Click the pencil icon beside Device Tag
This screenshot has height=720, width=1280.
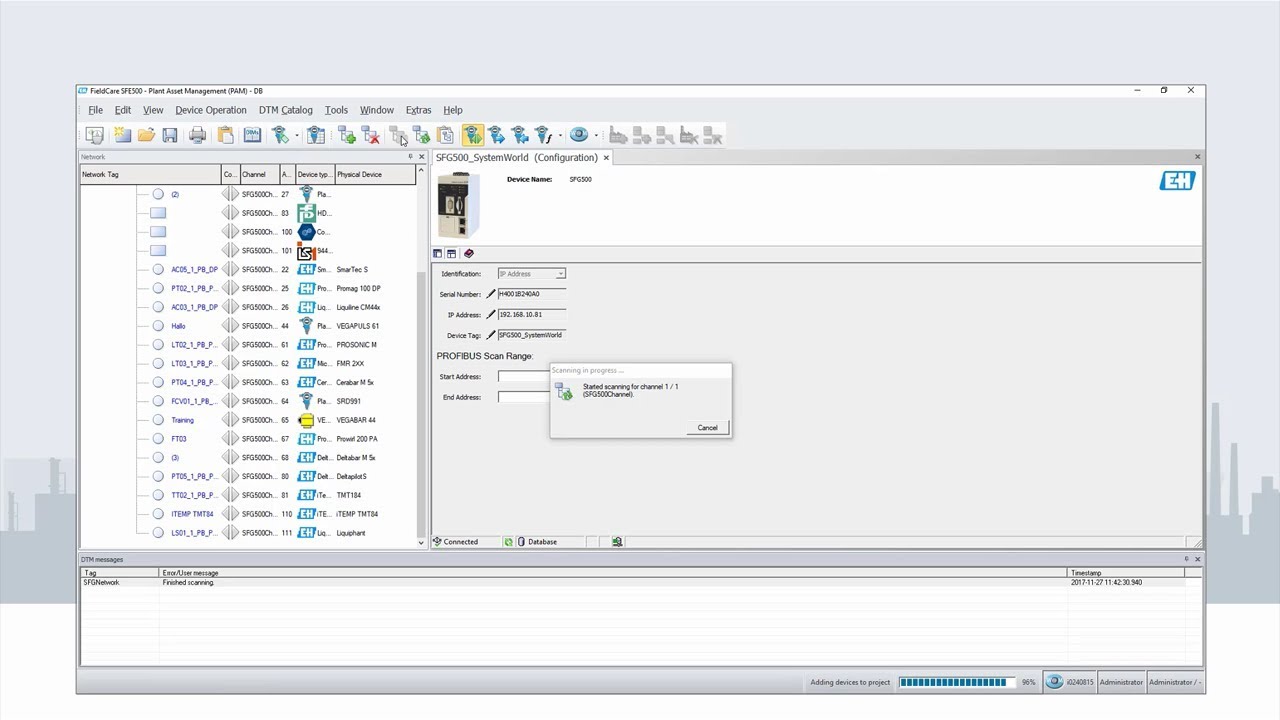[490, 335]
